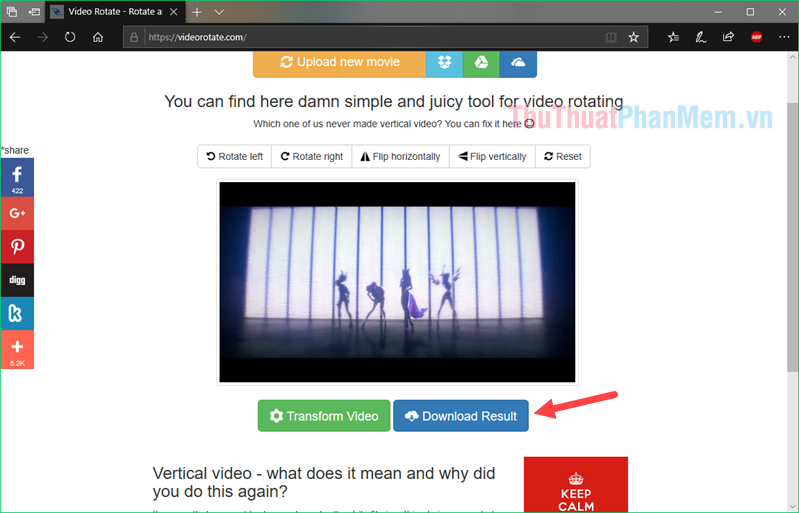
Task: Open more share options plus icon
Action: (x=17, y=349)
